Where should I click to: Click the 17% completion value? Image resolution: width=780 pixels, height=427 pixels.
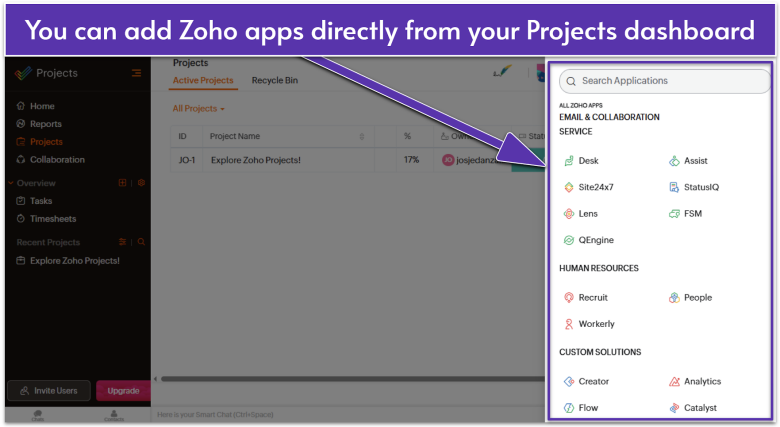[x=411, y=160]
